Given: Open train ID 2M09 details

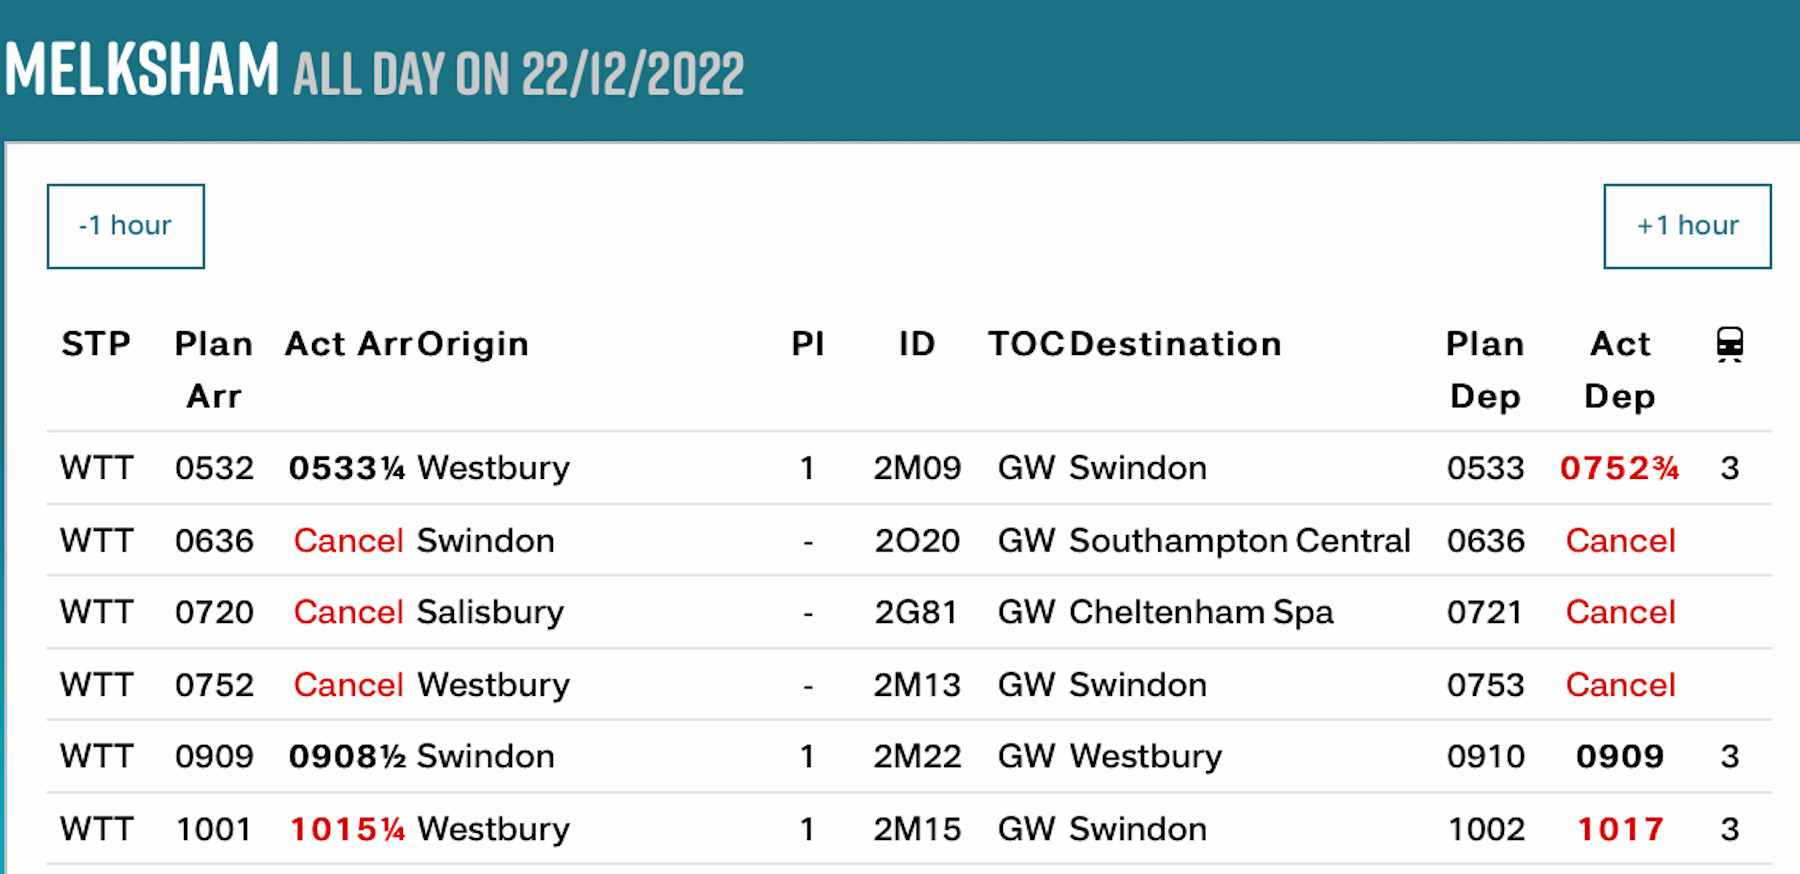Looking at the screenshot, I should tap(917, 468).
